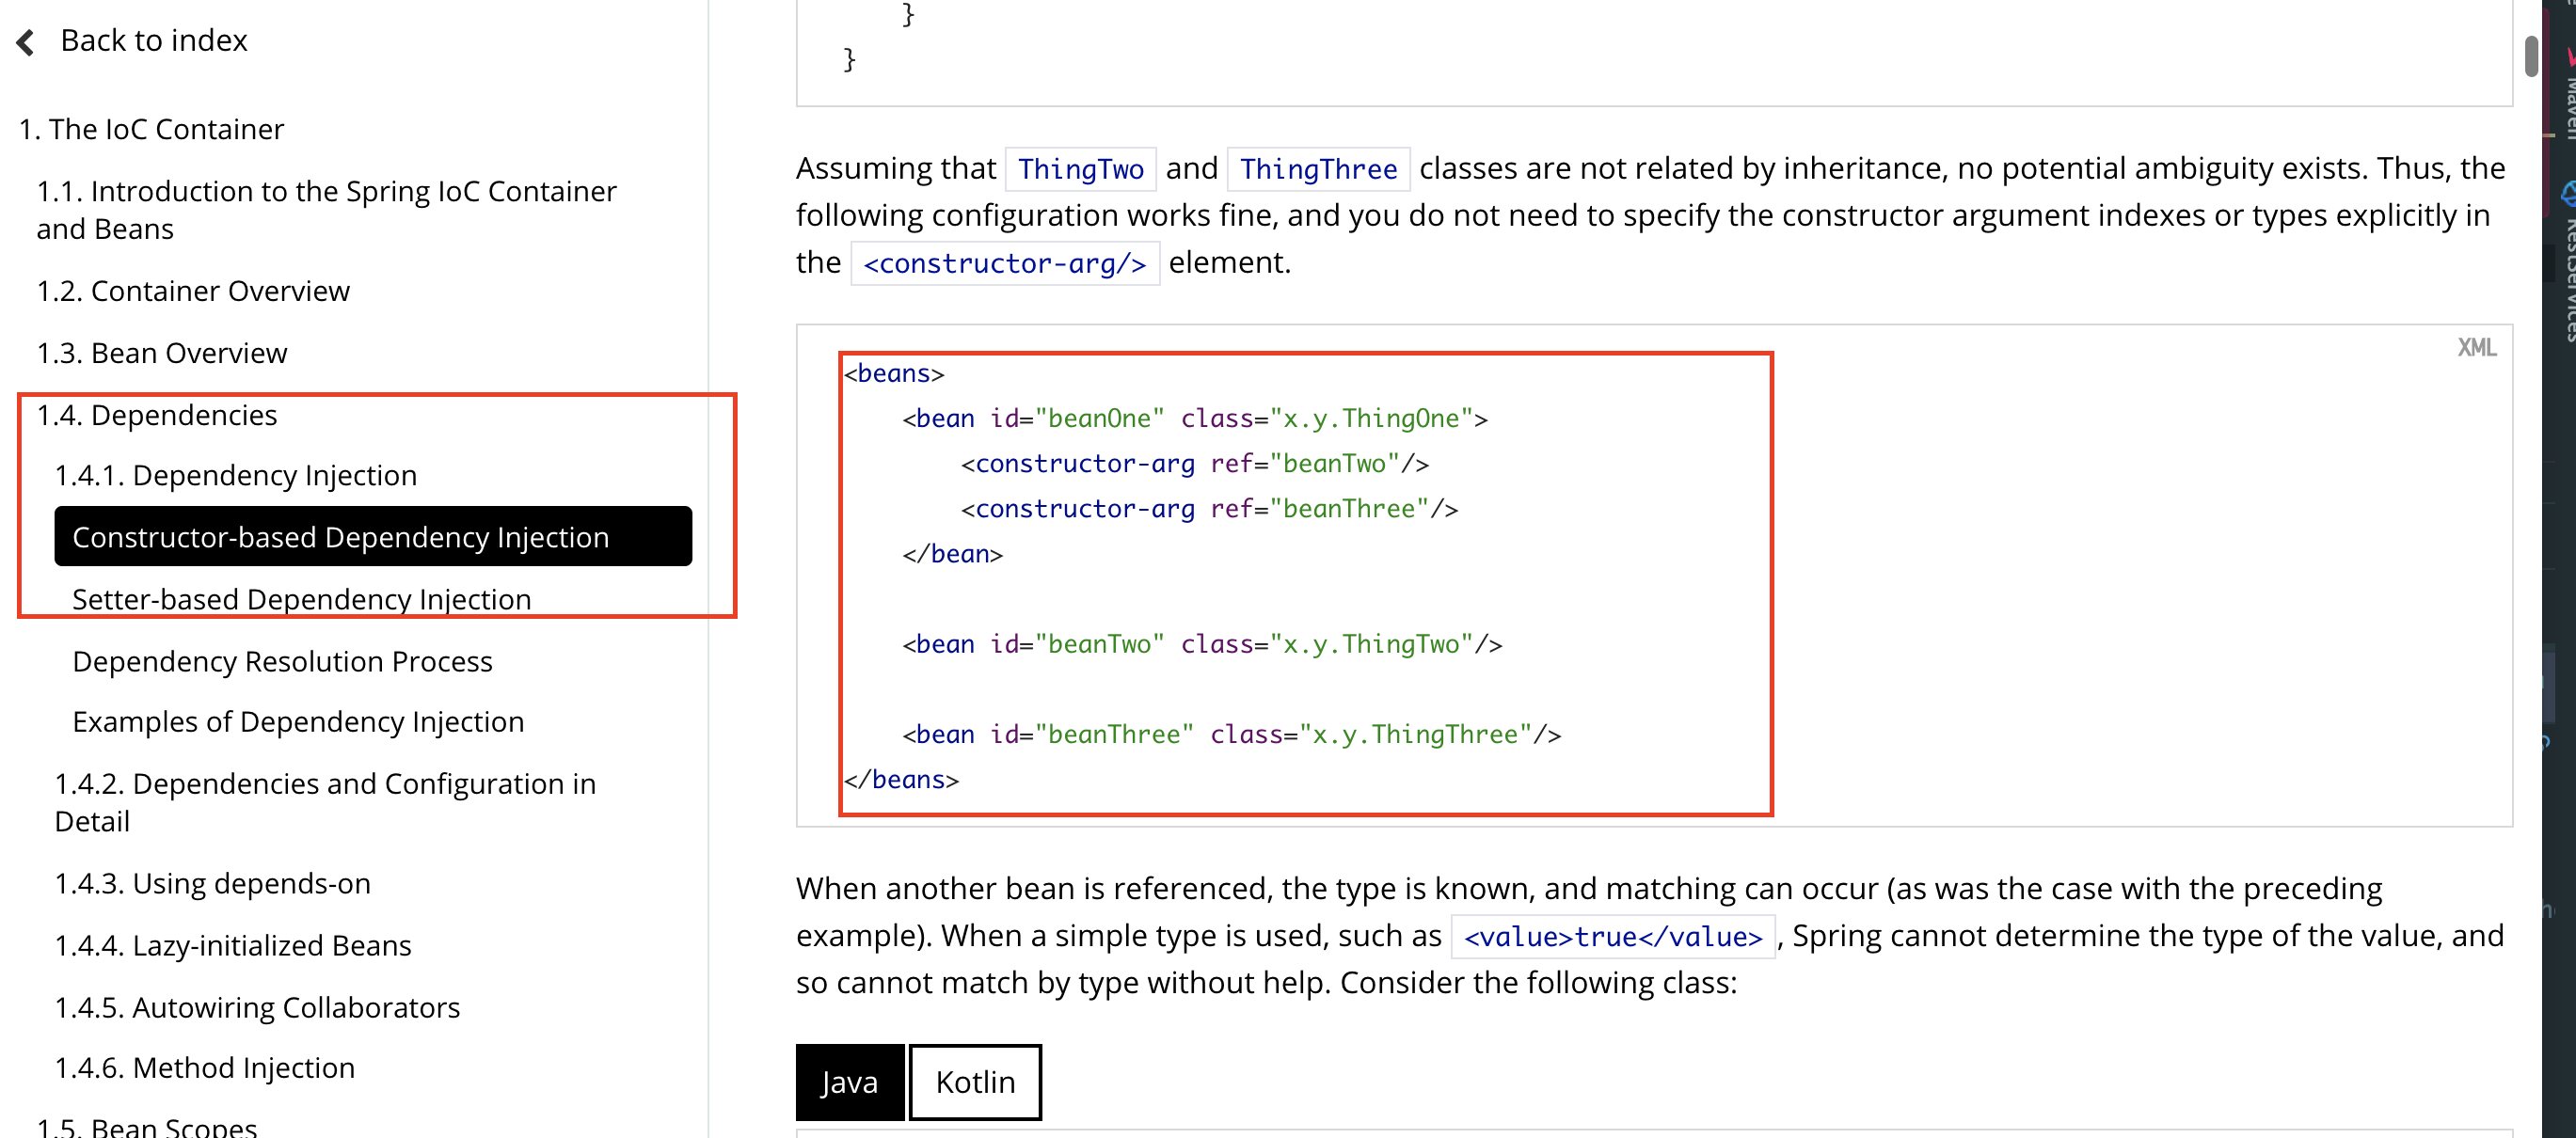
Task: Jump to Dependency Resolution Process
Action: [x=282, y=661]
